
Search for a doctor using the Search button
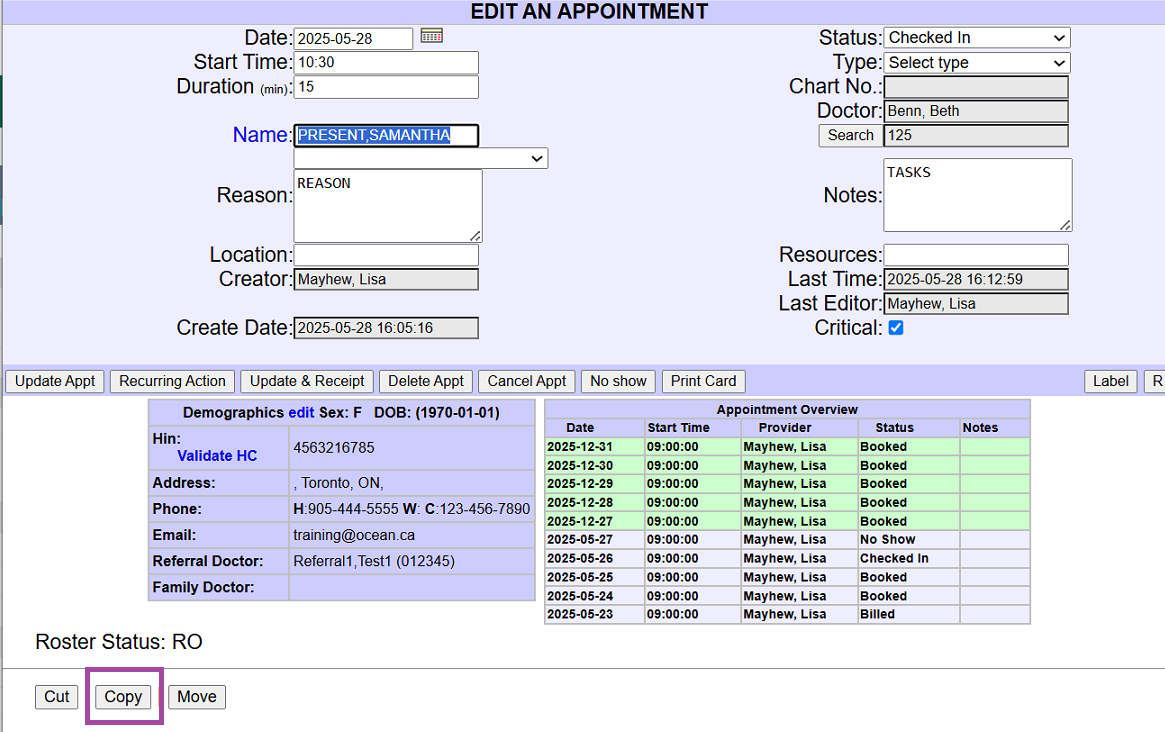click(850, 135)
